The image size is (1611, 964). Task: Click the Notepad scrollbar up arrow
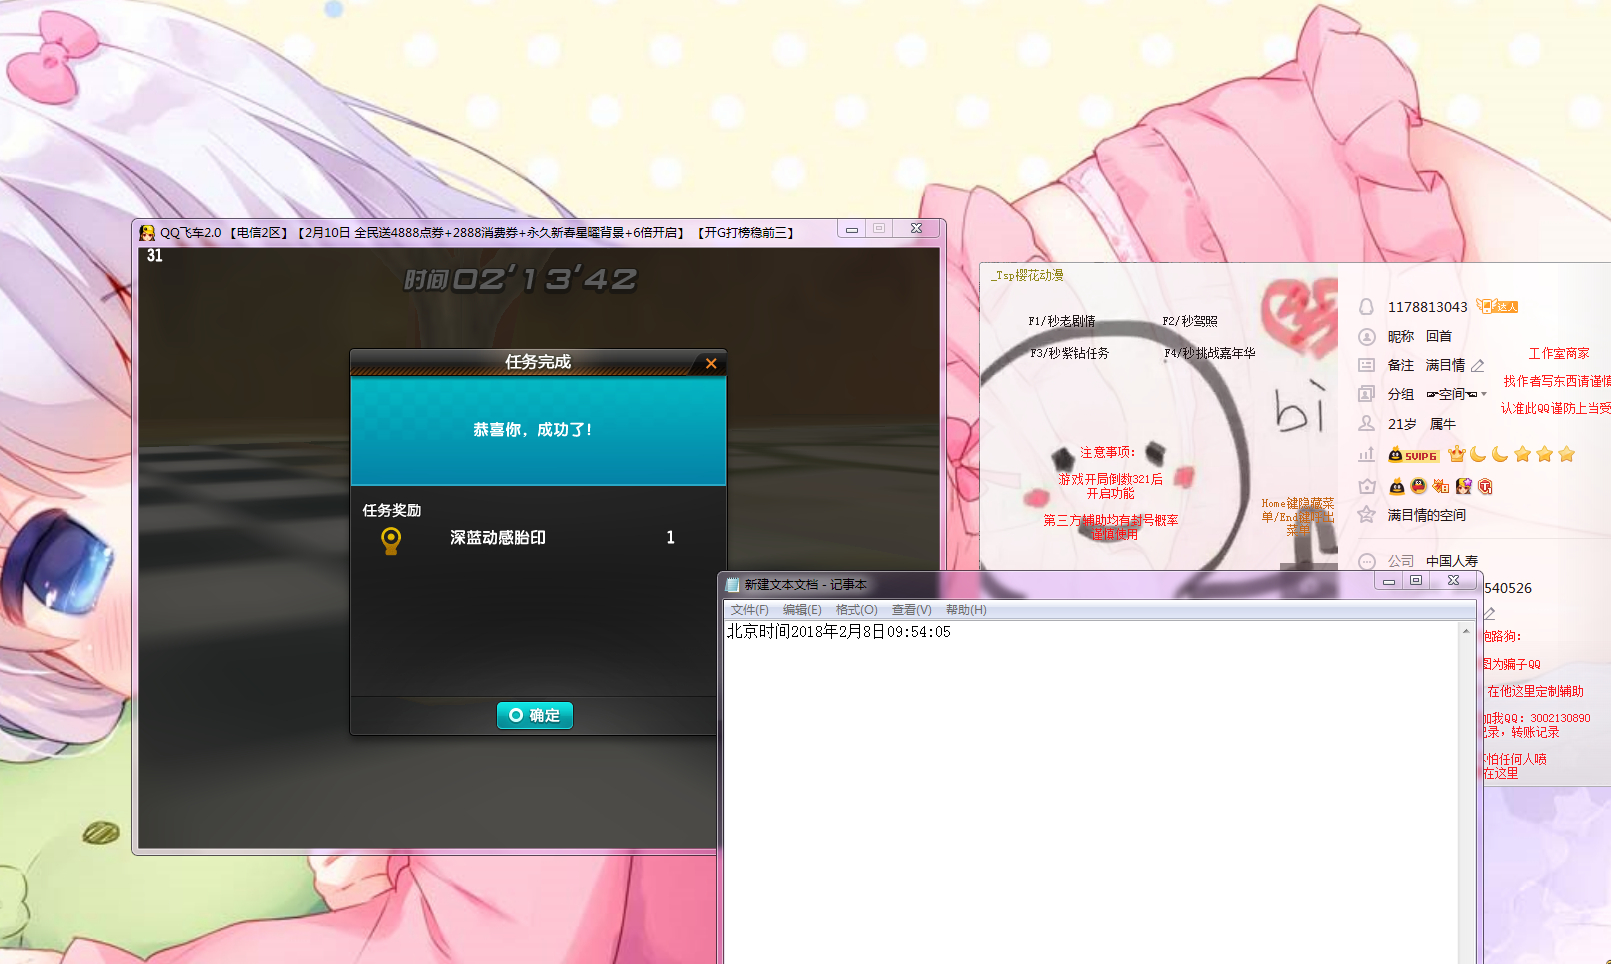1467,631
